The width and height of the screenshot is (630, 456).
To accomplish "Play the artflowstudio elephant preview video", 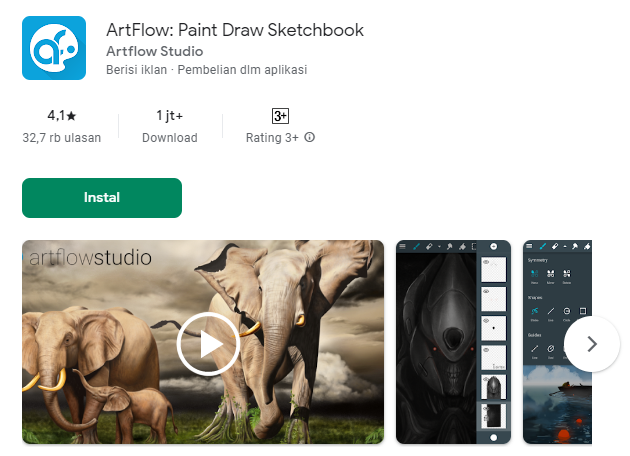I will coord(208,344).
